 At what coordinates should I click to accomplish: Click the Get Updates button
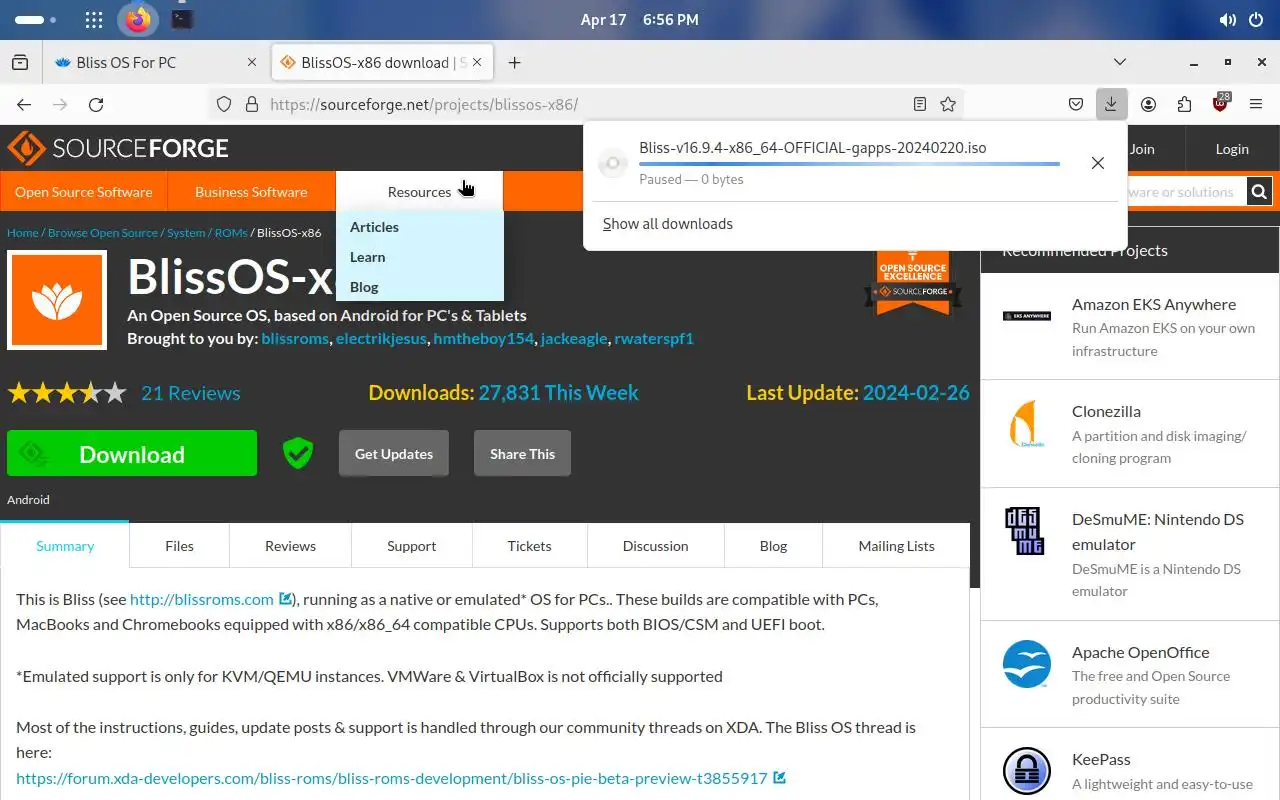394,454
